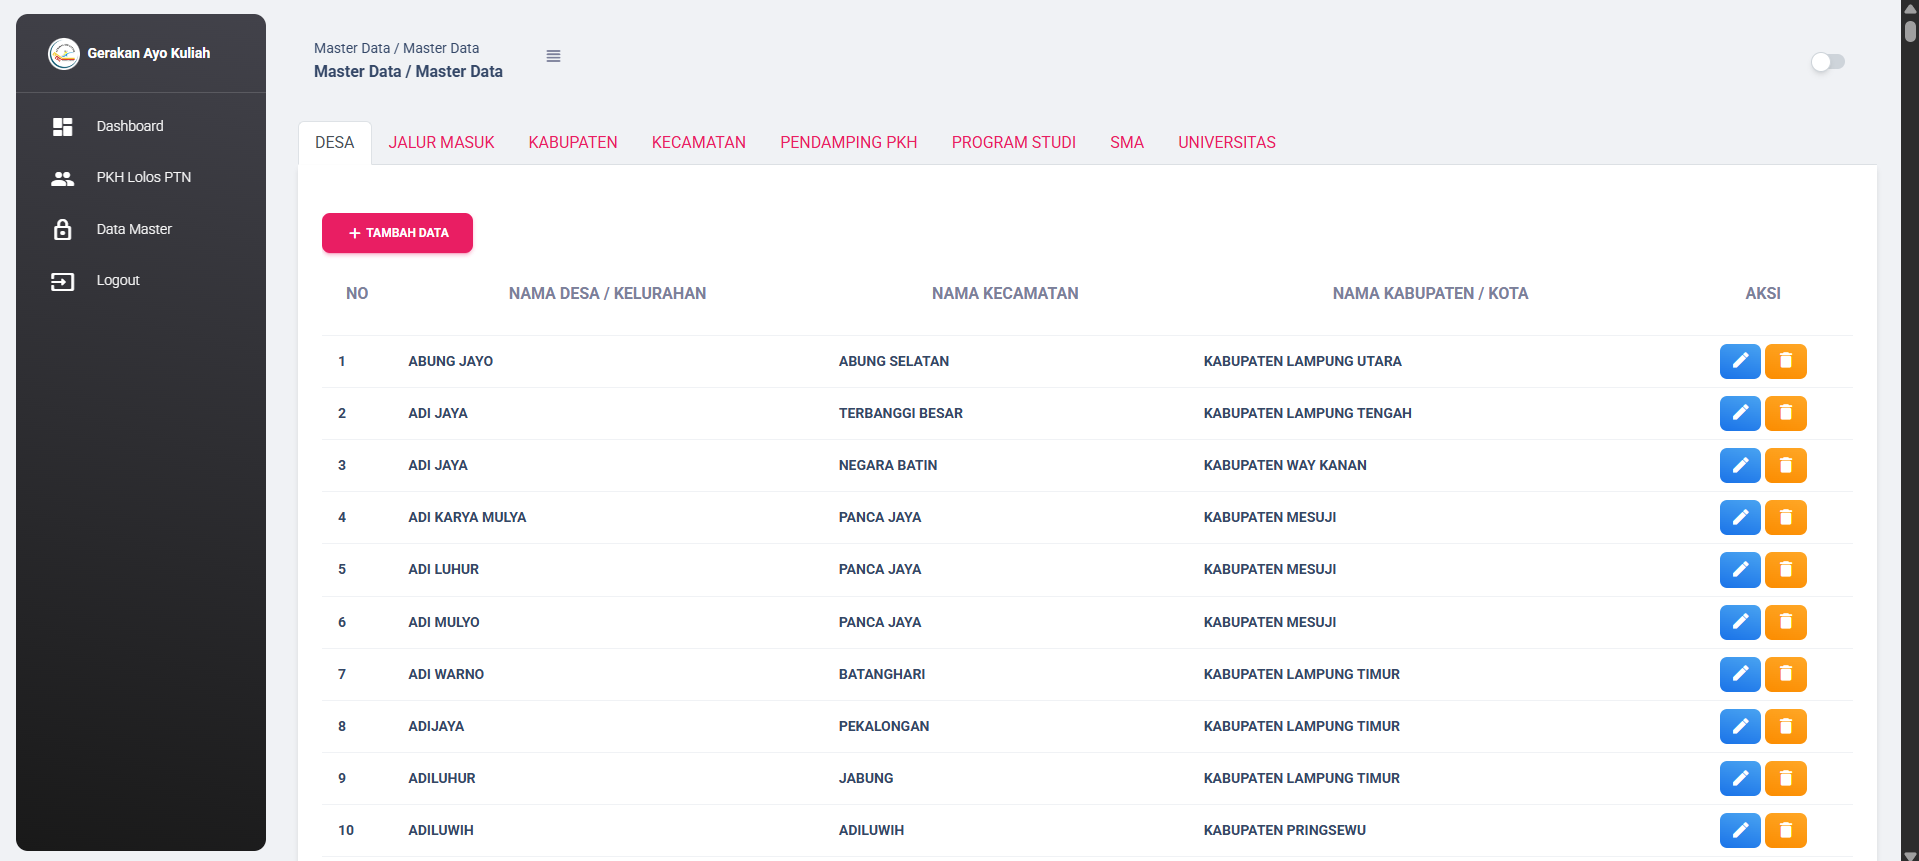
Task: Open the JALUR MASUK tab
Action: 441,143
